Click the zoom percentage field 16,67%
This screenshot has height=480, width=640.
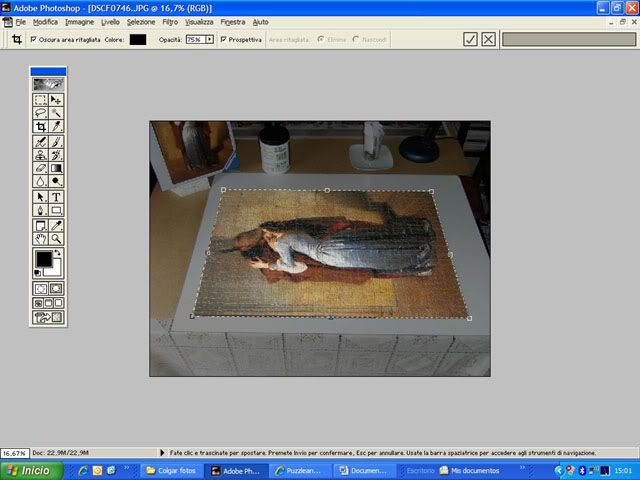point(15,453)
